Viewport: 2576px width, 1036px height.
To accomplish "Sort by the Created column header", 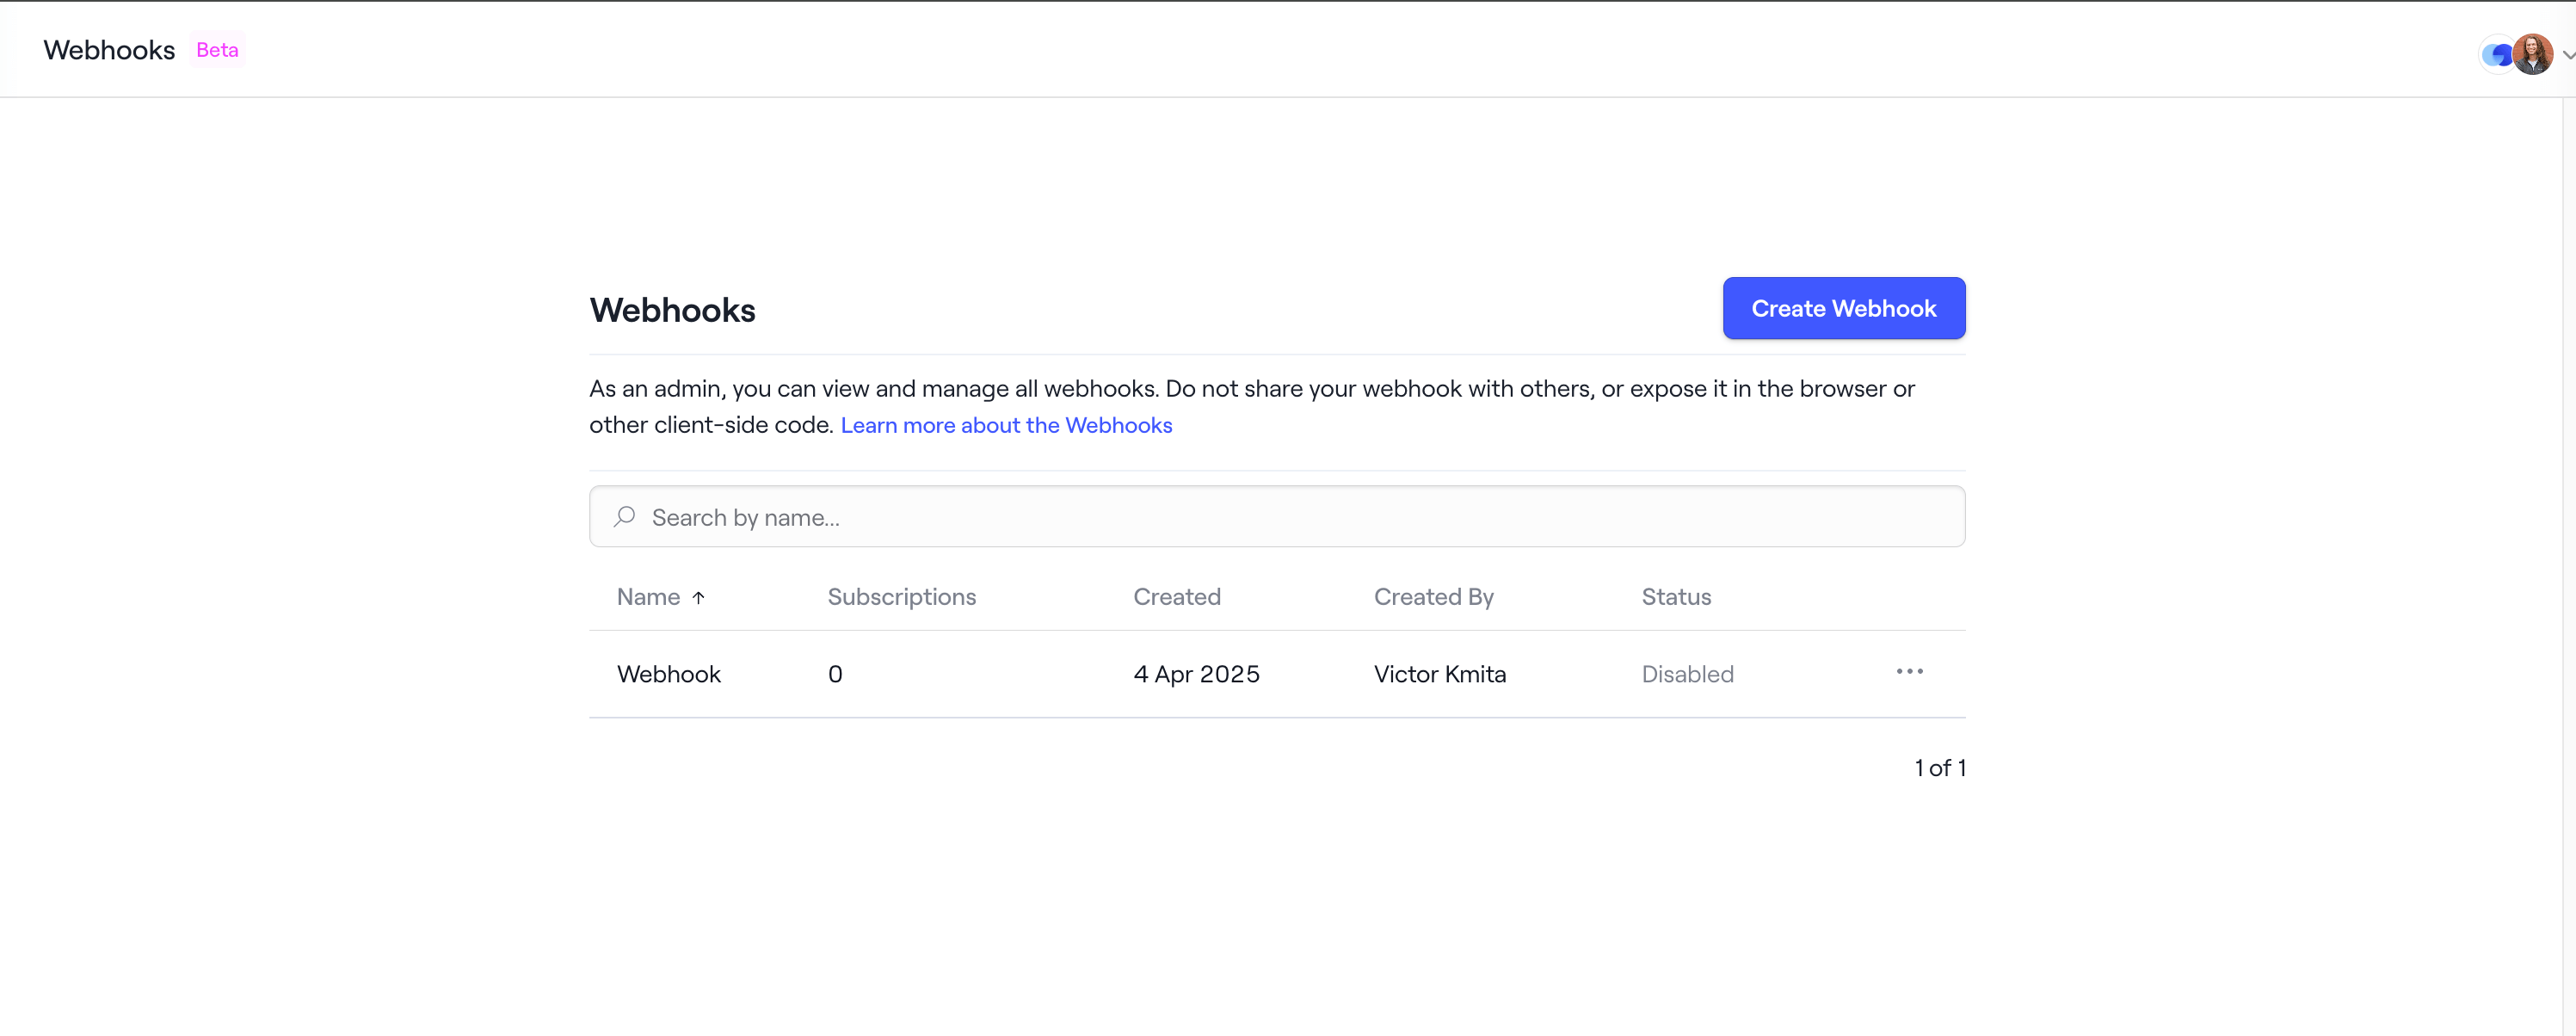I will coord(1176,597).
